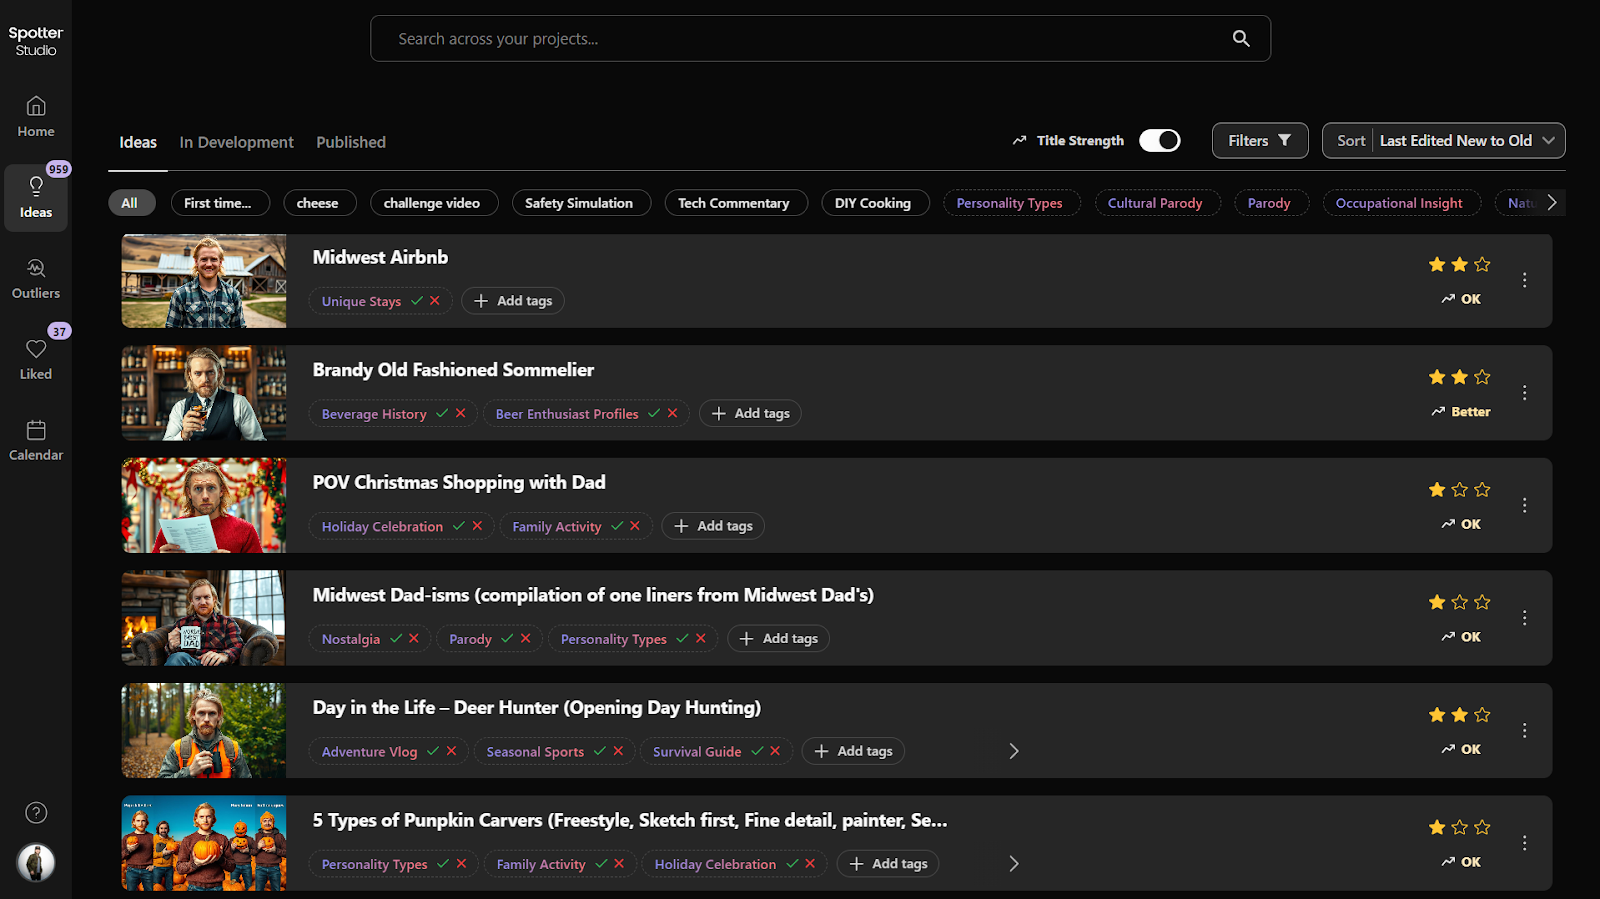Open more options for Midwest Airbnb
The width and height of the screenshot is (1600, 899).
tap(1524, 281)
